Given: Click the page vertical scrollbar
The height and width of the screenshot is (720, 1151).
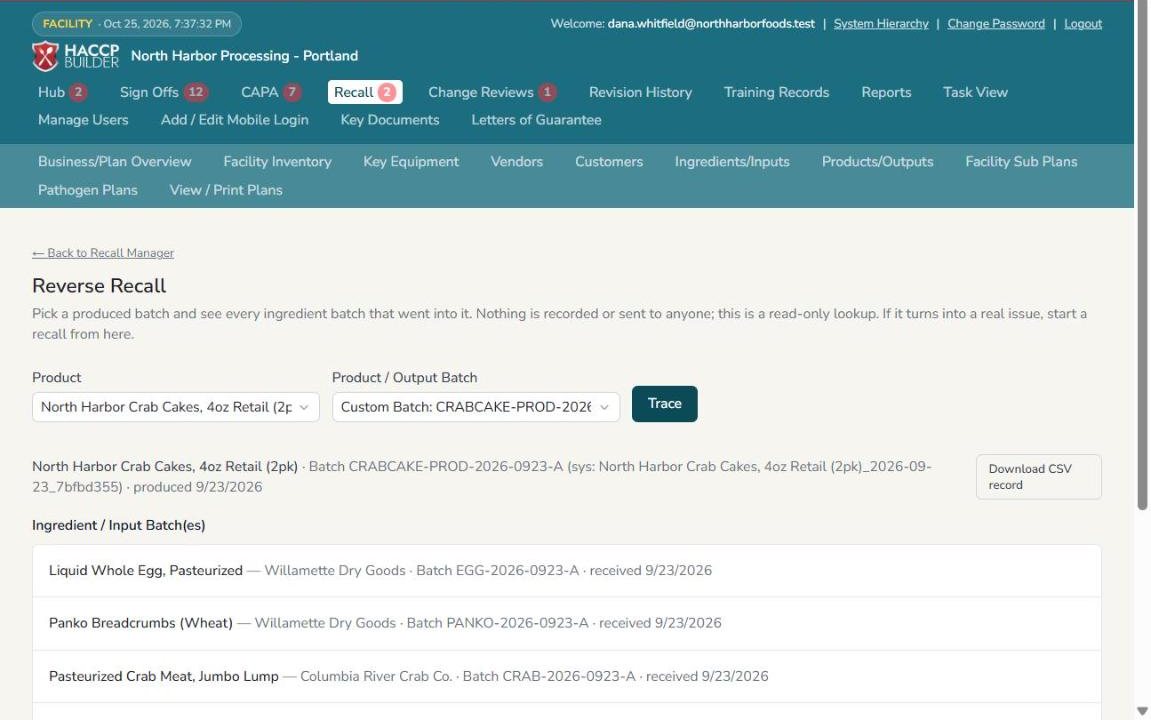Looking at the screenshot, I should [1142, 257].
